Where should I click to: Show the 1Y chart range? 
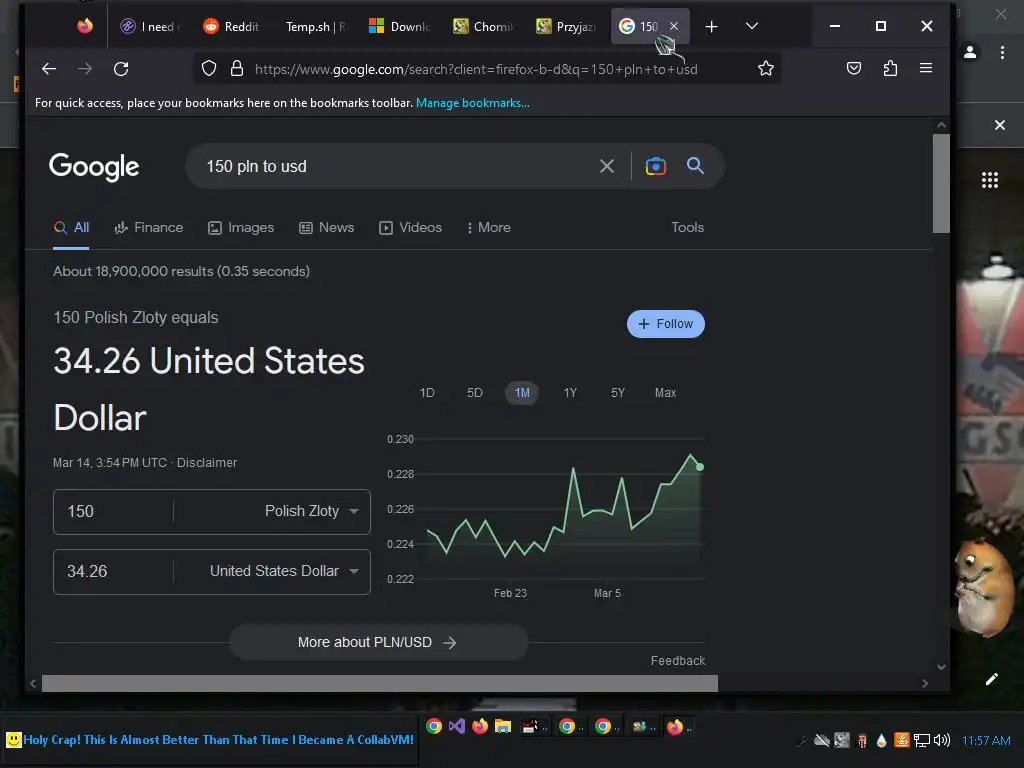click(570, 393)
